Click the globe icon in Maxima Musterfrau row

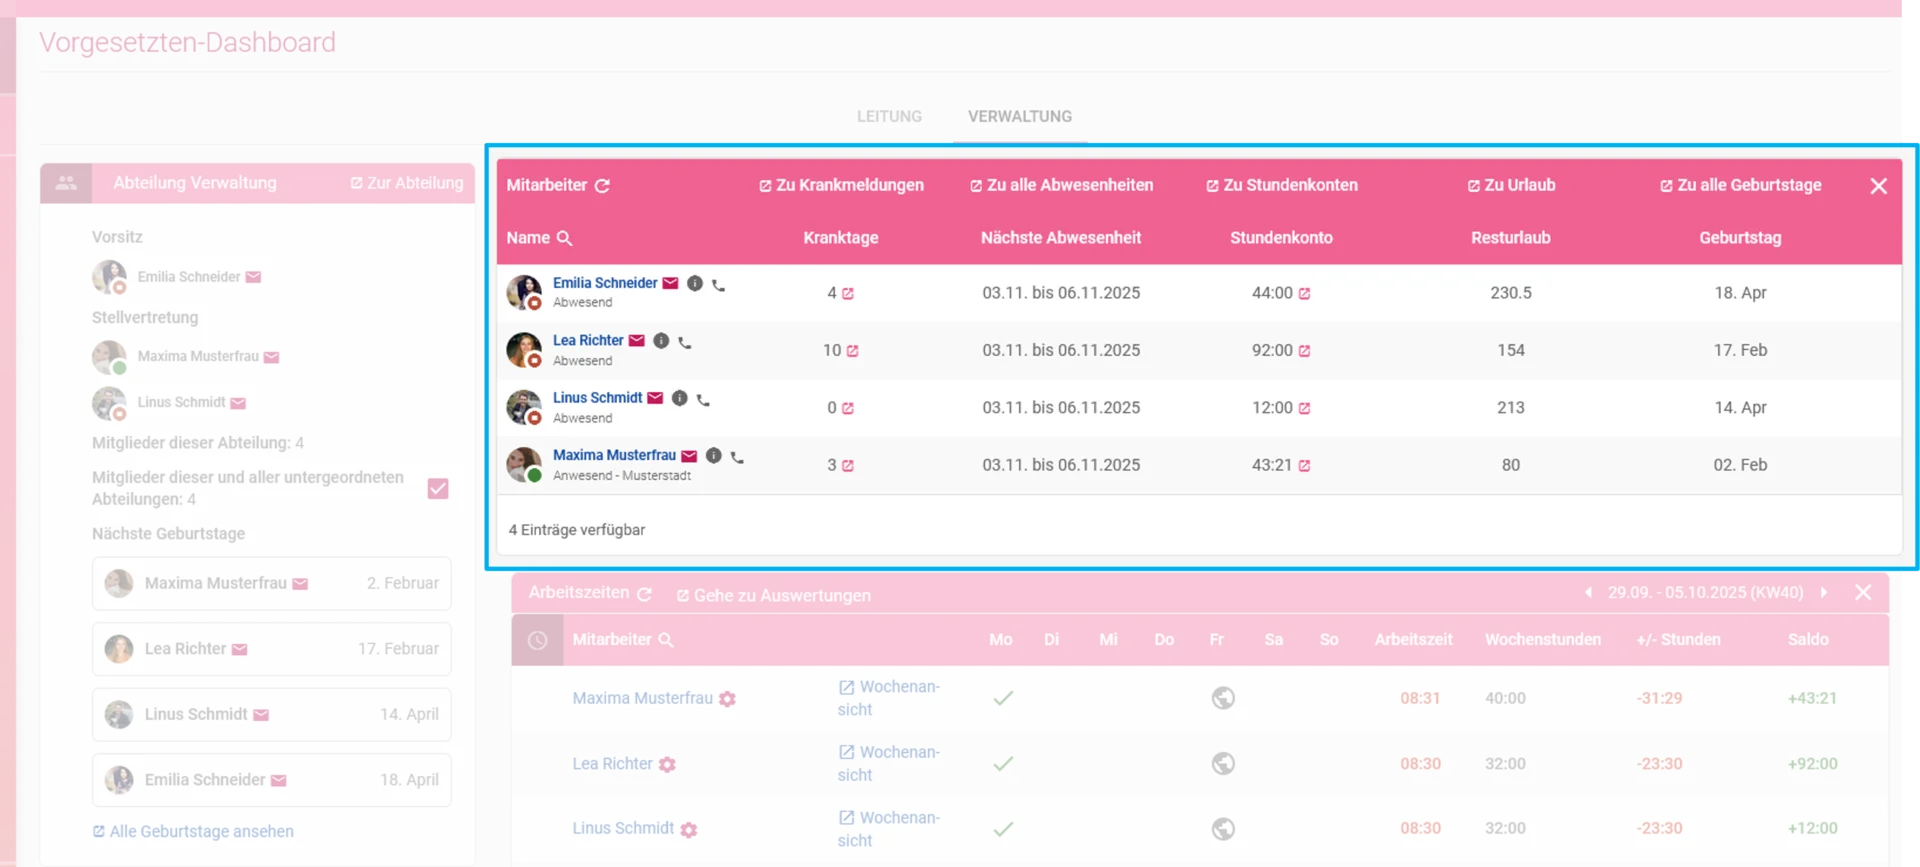(1223, 698)
